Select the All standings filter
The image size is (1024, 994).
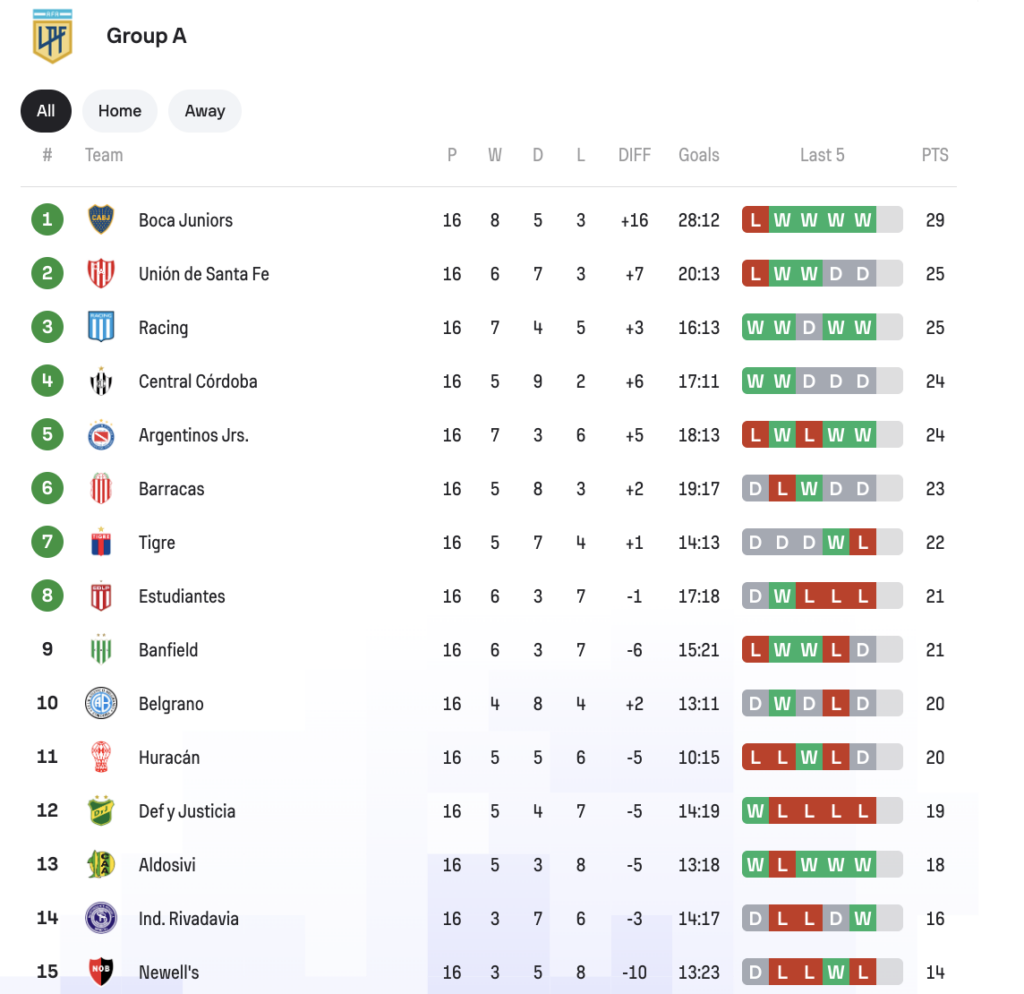(46, 111)
